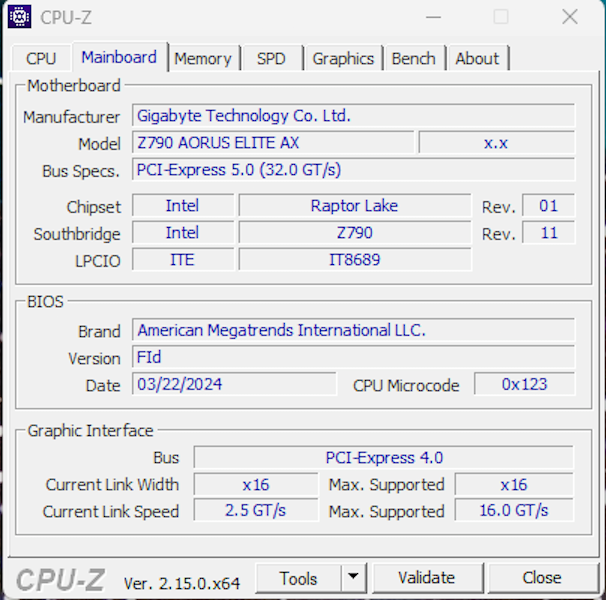Click Max. Supported link width x16
606x600 pixels.
[514, 484]
